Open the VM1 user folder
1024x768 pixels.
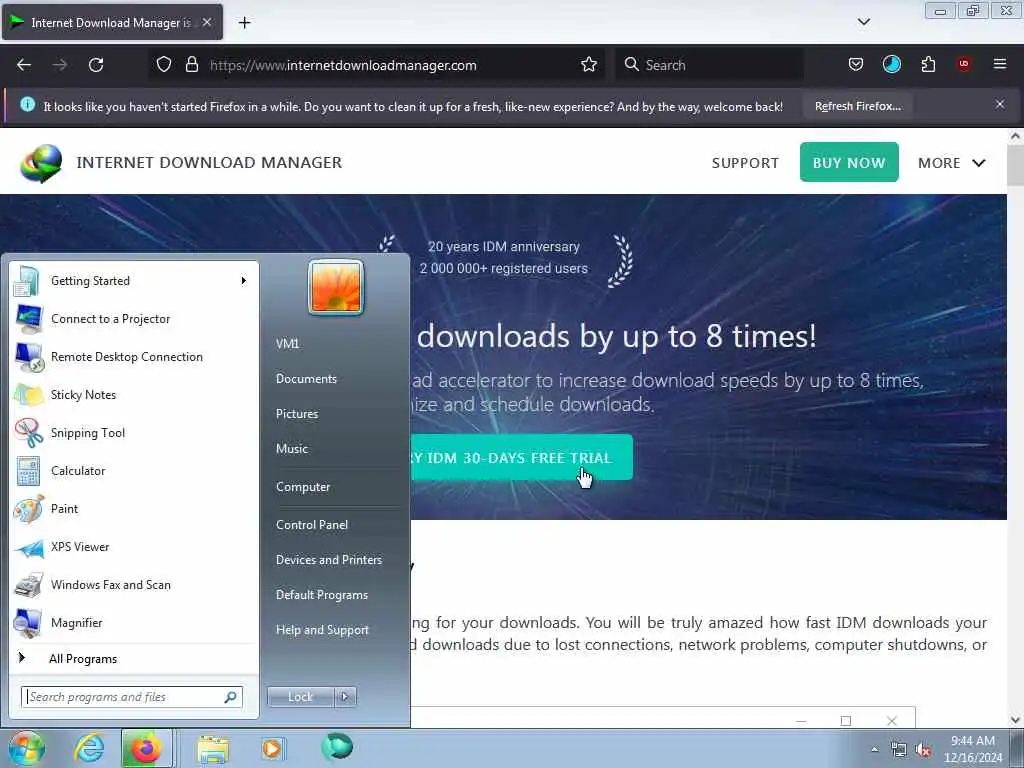click(x=287, y=344)
